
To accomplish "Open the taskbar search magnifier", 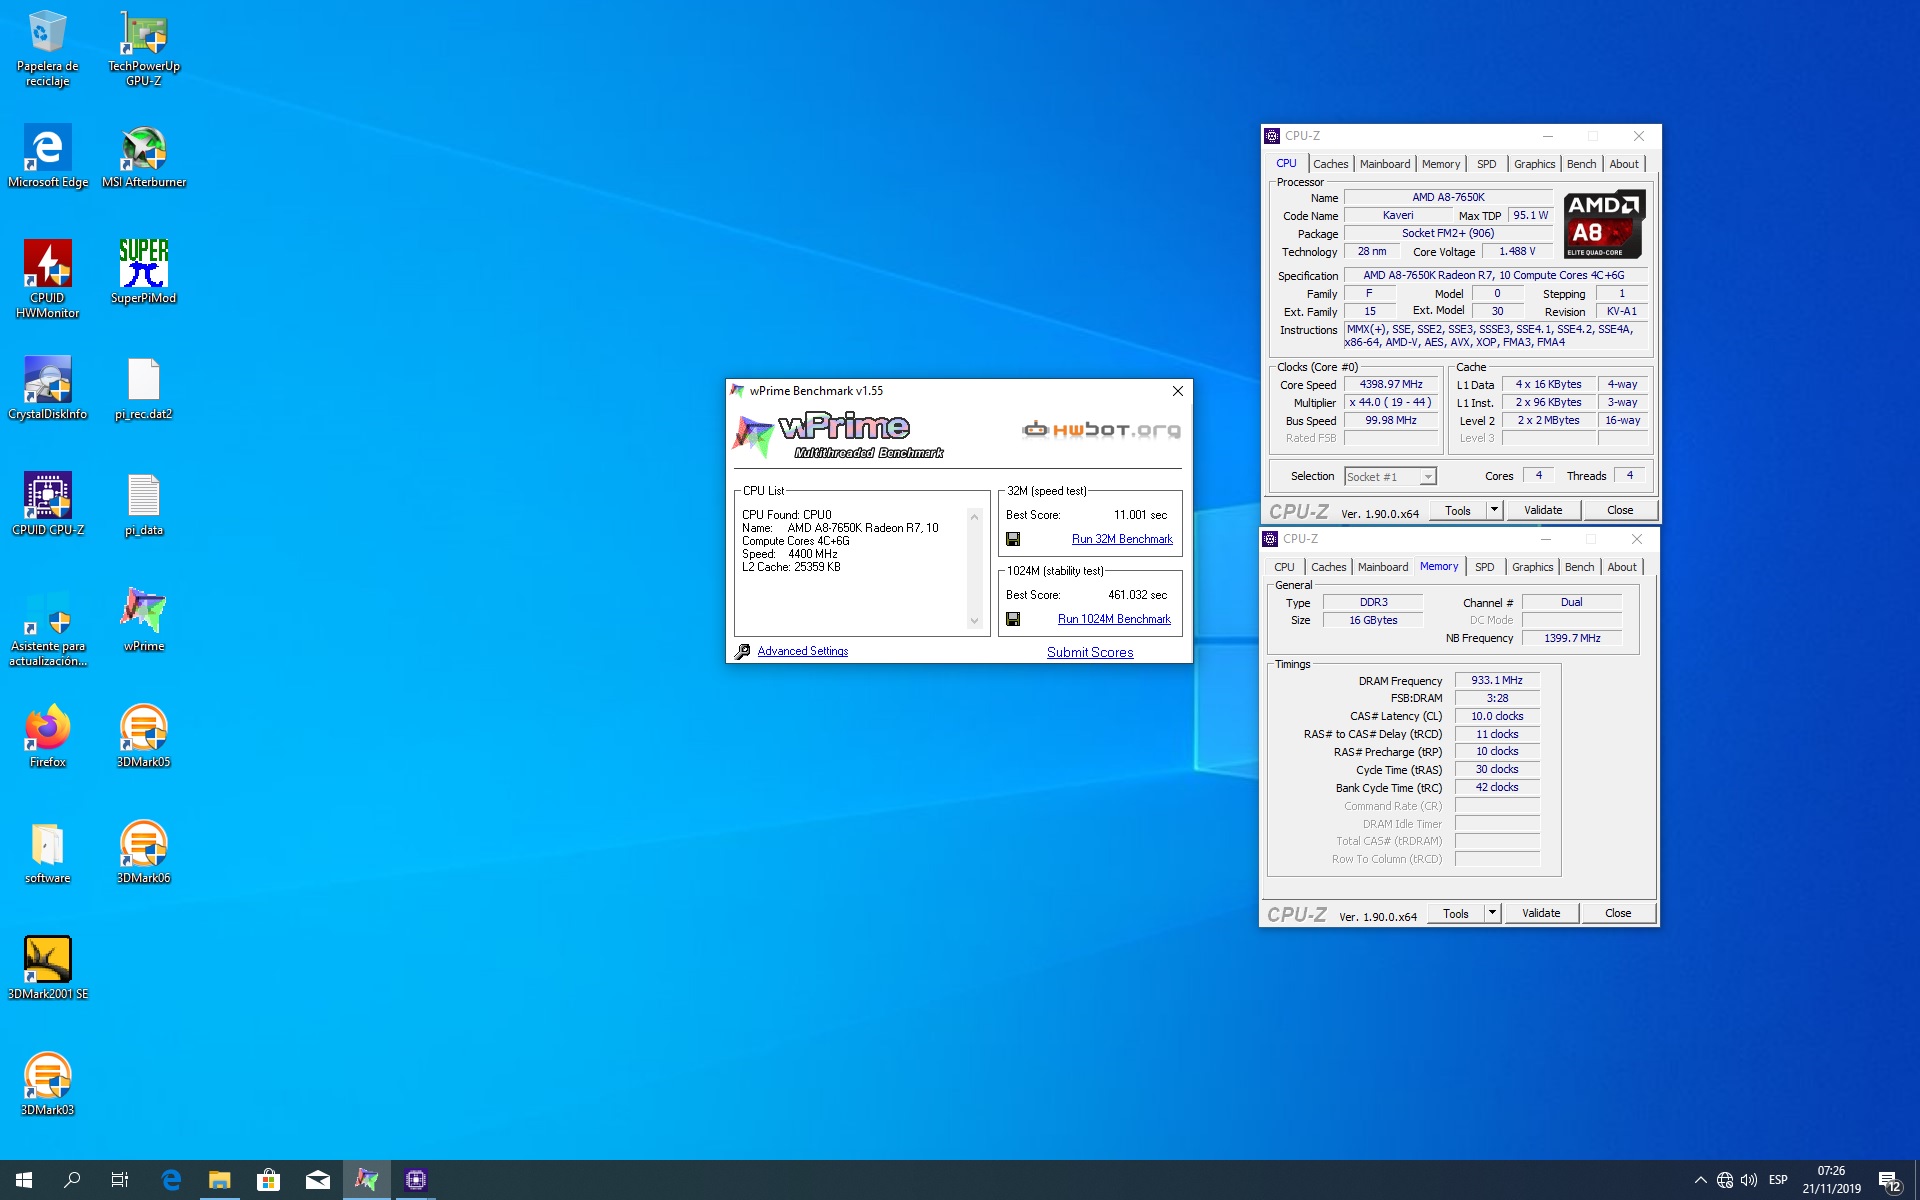I will 72,1180.
